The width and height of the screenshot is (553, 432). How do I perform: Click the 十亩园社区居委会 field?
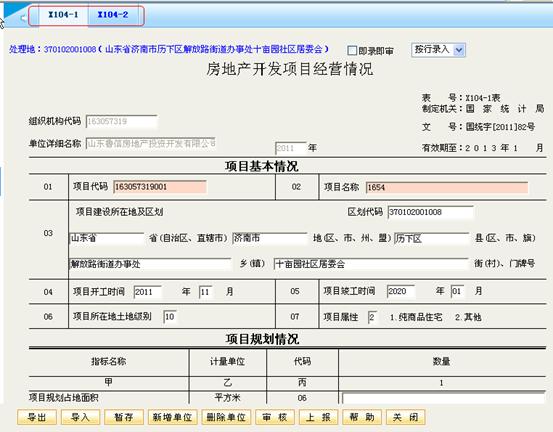tap(371, 264)
